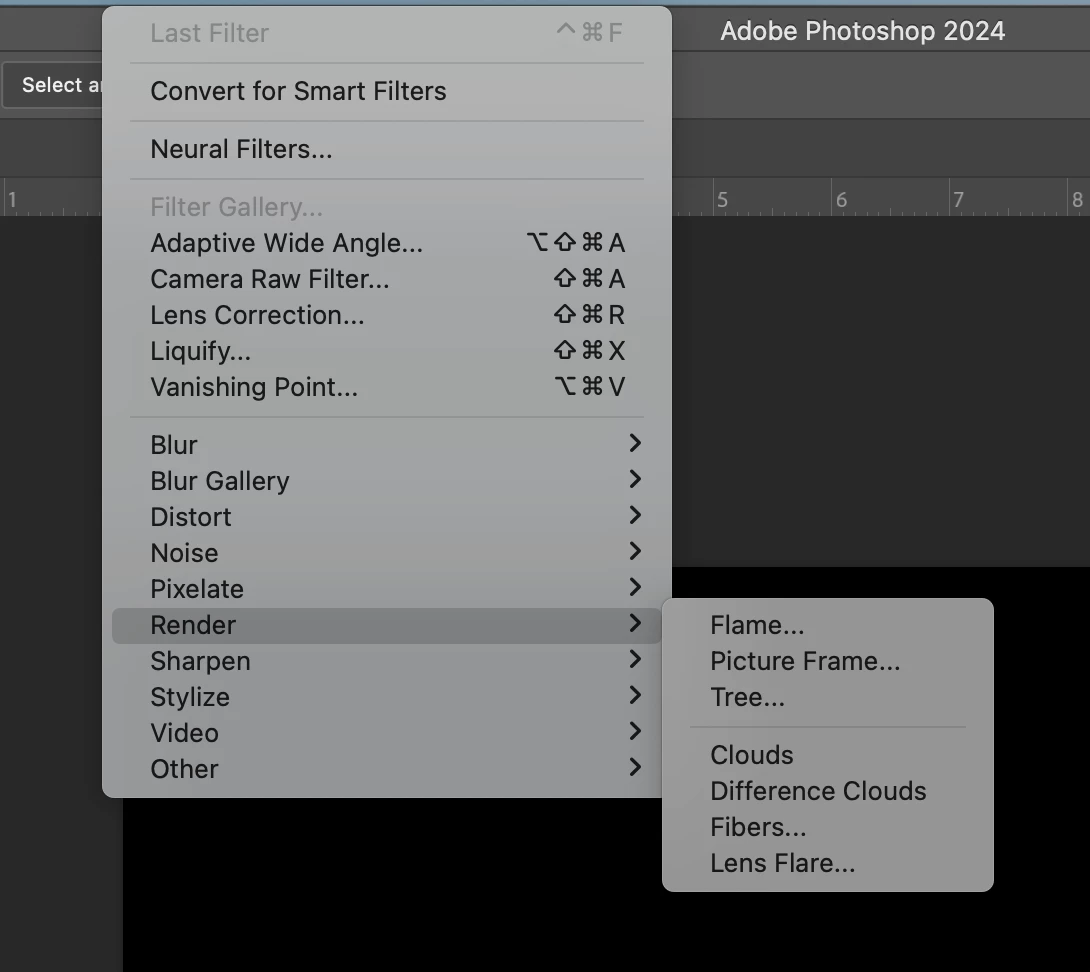Open the Fibers filter dialog

tap(828, 827)
